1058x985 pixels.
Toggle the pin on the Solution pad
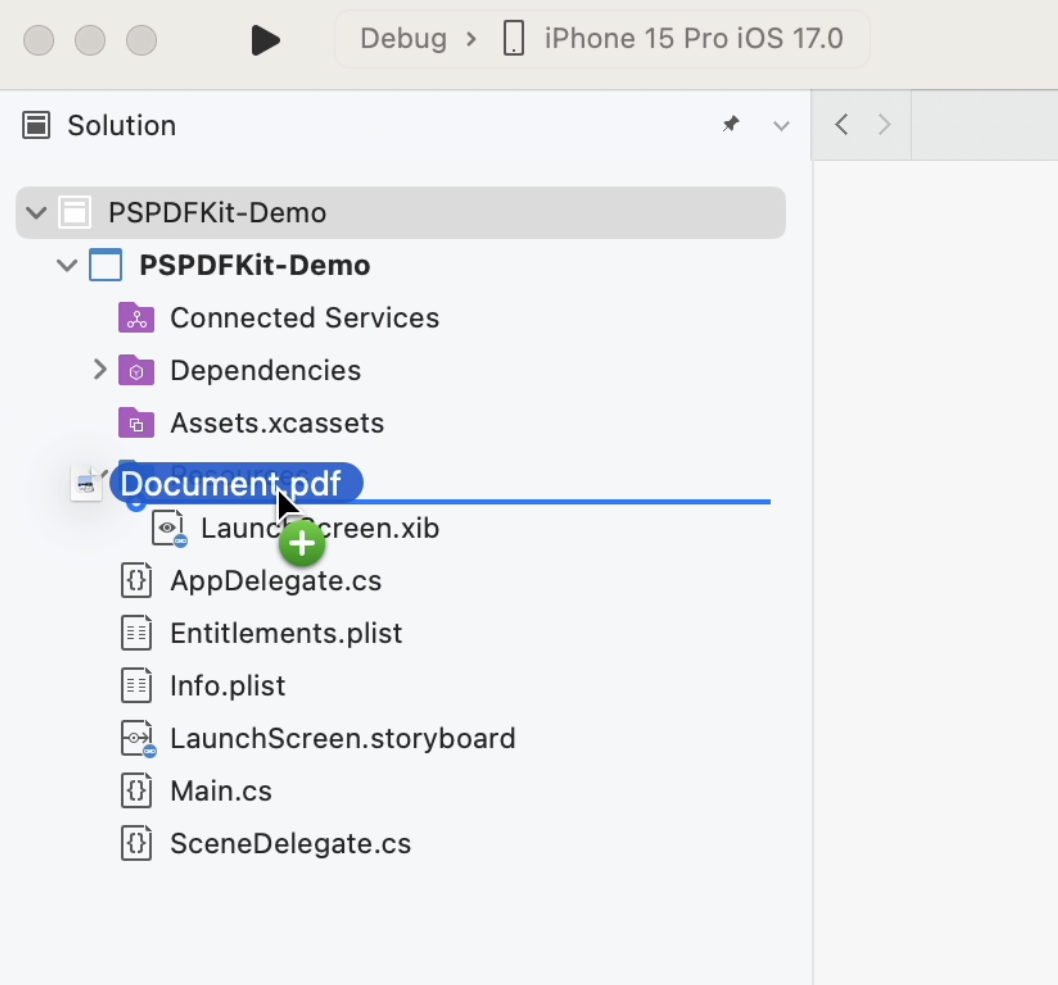731,124
